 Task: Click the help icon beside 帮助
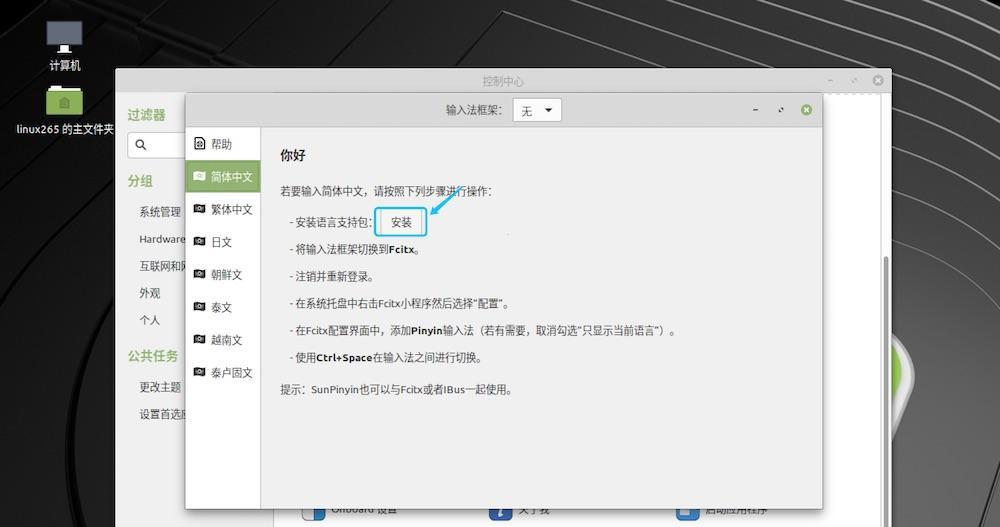[x=200, y=144]
